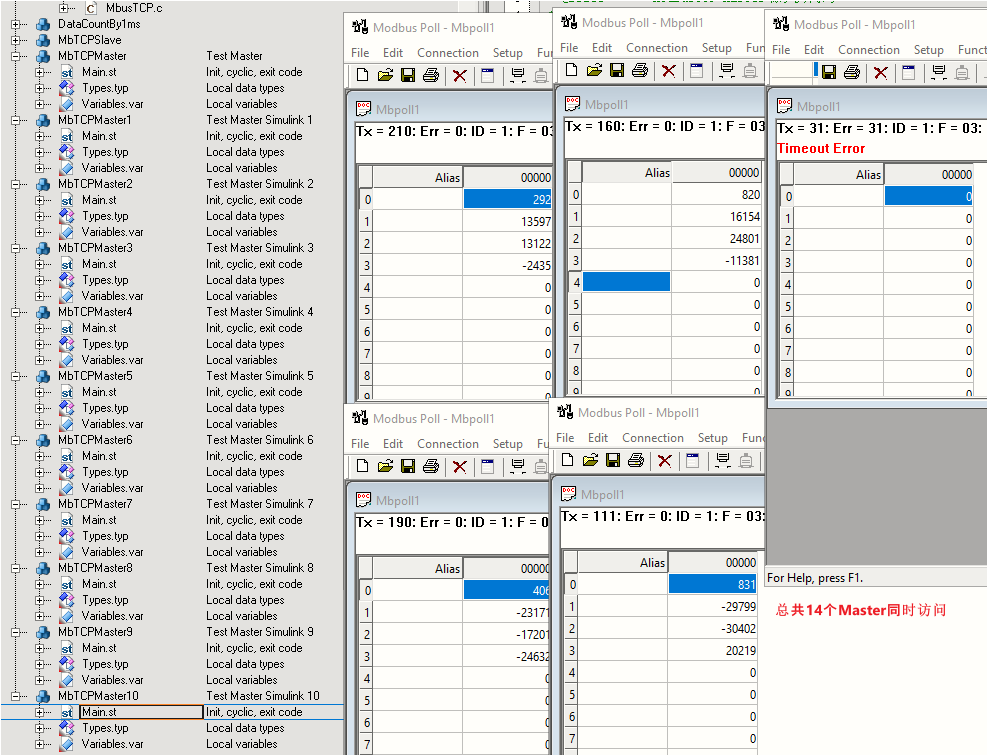The image size is (987, 755).
Task: Click Save icon in Tx = 190 window toolbar
Action: tap(408, 467)
